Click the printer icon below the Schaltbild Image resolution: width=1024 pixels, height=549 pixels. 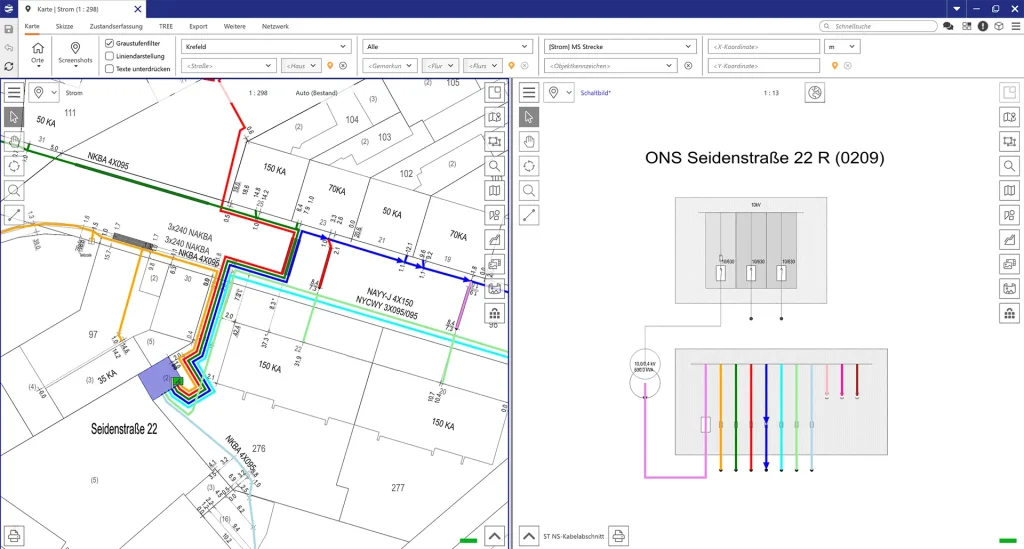coord(619,536)
